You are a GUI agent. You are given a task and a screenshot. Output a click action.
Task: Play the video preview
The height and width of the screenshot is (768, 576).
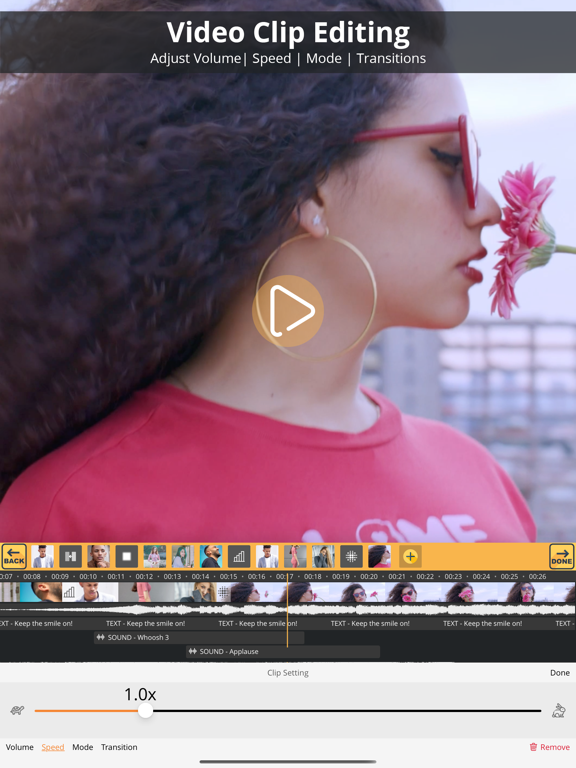[288, 311]
